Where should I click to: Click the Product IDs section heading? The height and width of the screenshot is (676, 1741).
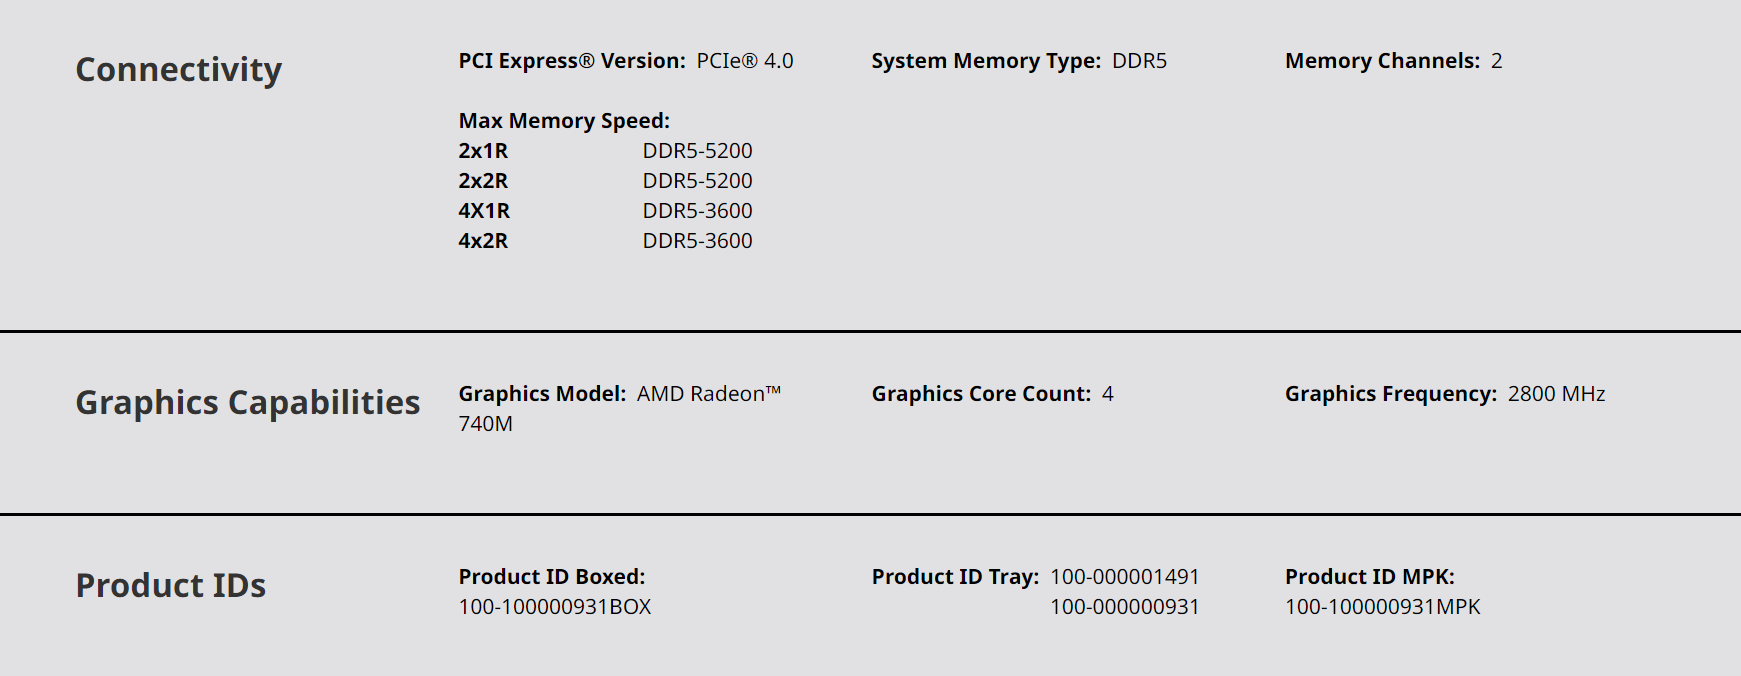click(170, 585)
